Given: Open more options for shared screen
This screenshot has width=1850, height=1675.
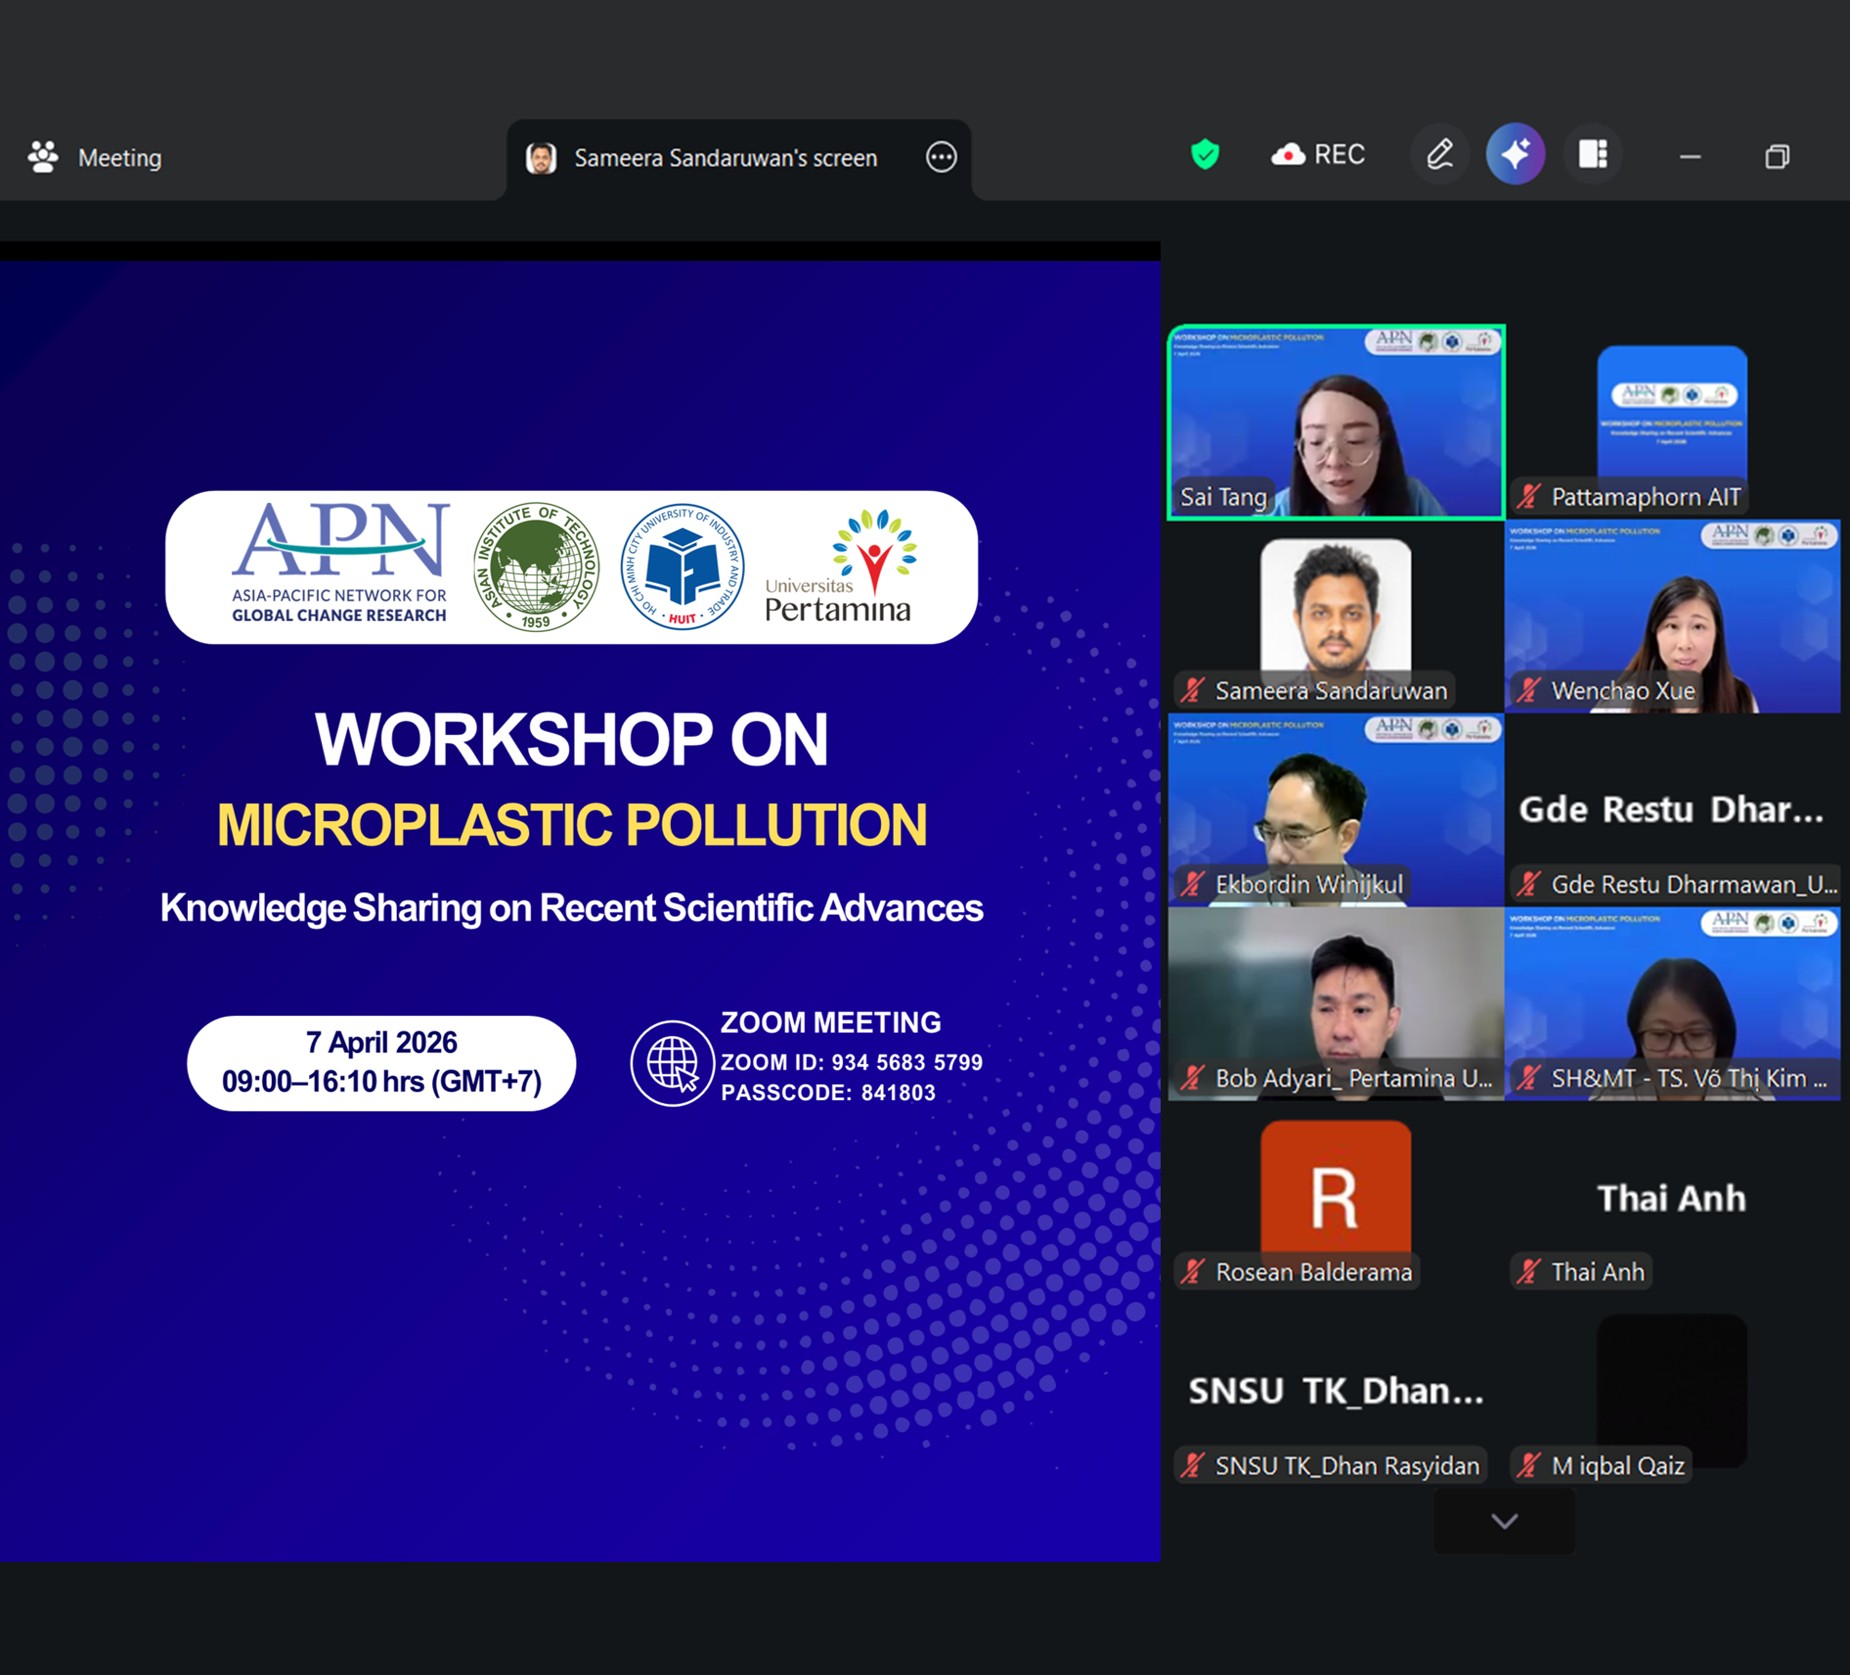Looking at the screenshot, I should [x=941, y=157].
